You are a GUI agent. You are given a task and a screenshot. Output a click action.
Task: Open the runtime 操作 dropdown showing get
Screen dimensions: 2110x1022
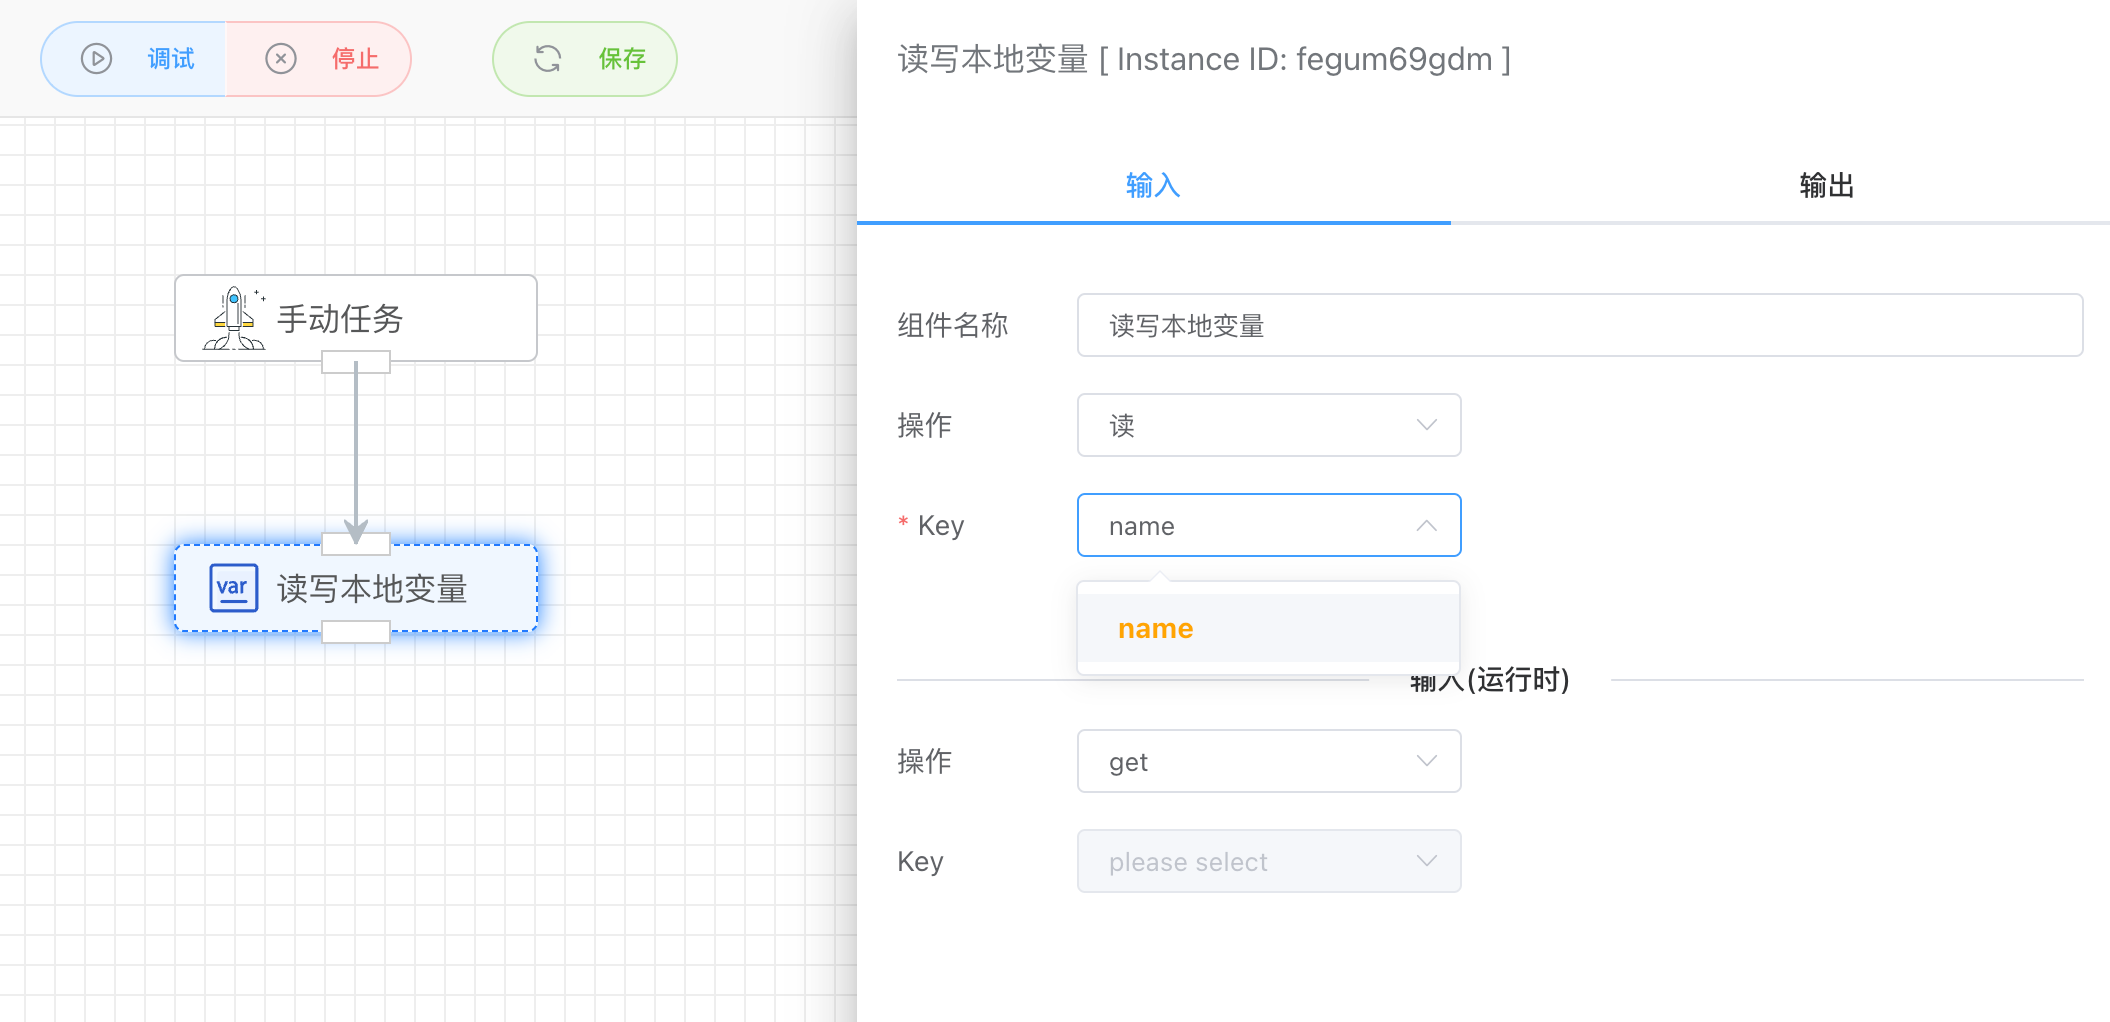tap(1268, 762)
